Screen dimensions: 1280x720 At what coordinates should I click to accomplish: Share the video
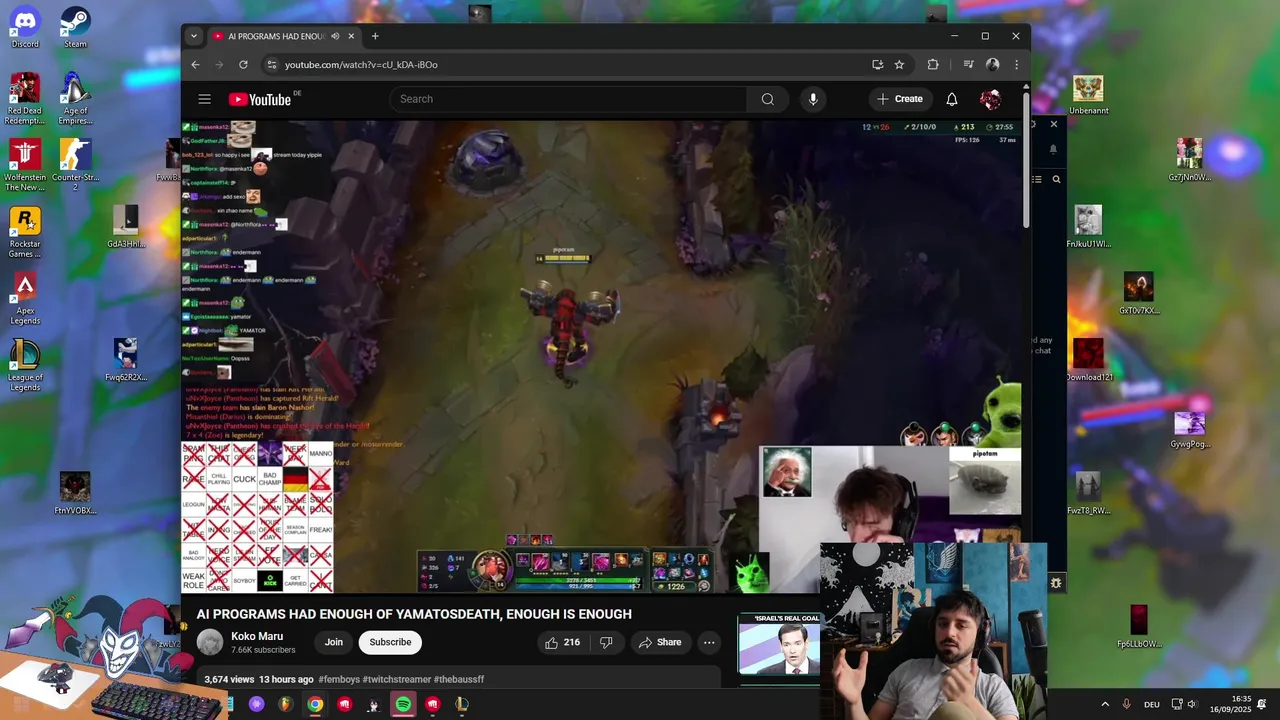(660, 642)
